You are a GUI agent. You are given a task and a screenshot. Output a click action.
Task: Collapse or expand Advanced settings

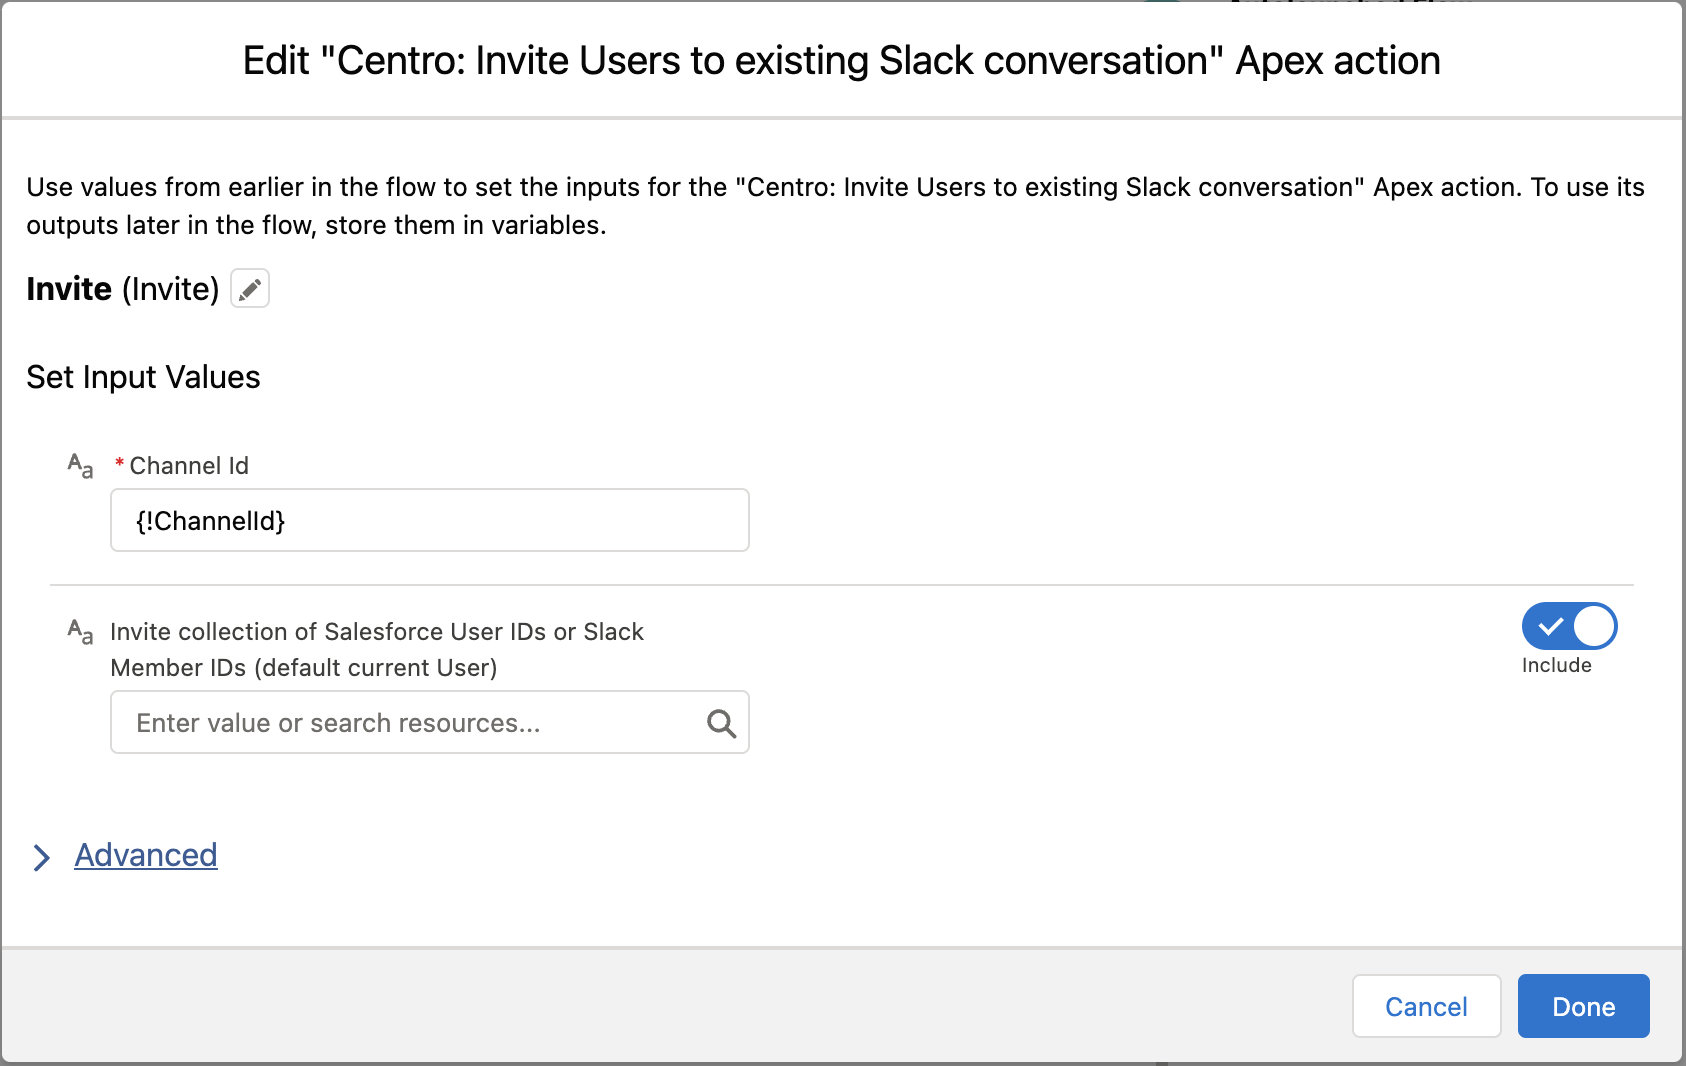[146, 855]
